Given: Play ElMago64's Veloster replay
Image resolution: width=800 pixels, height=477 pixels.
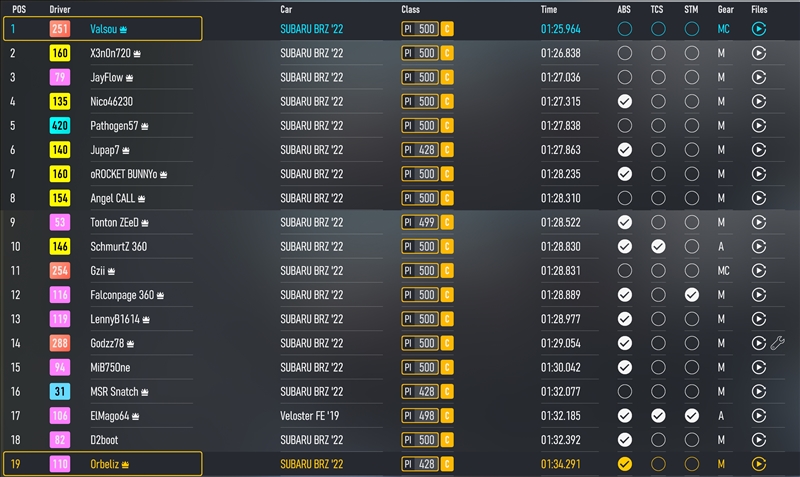Looking at the screenshot, I should (759, 416).
